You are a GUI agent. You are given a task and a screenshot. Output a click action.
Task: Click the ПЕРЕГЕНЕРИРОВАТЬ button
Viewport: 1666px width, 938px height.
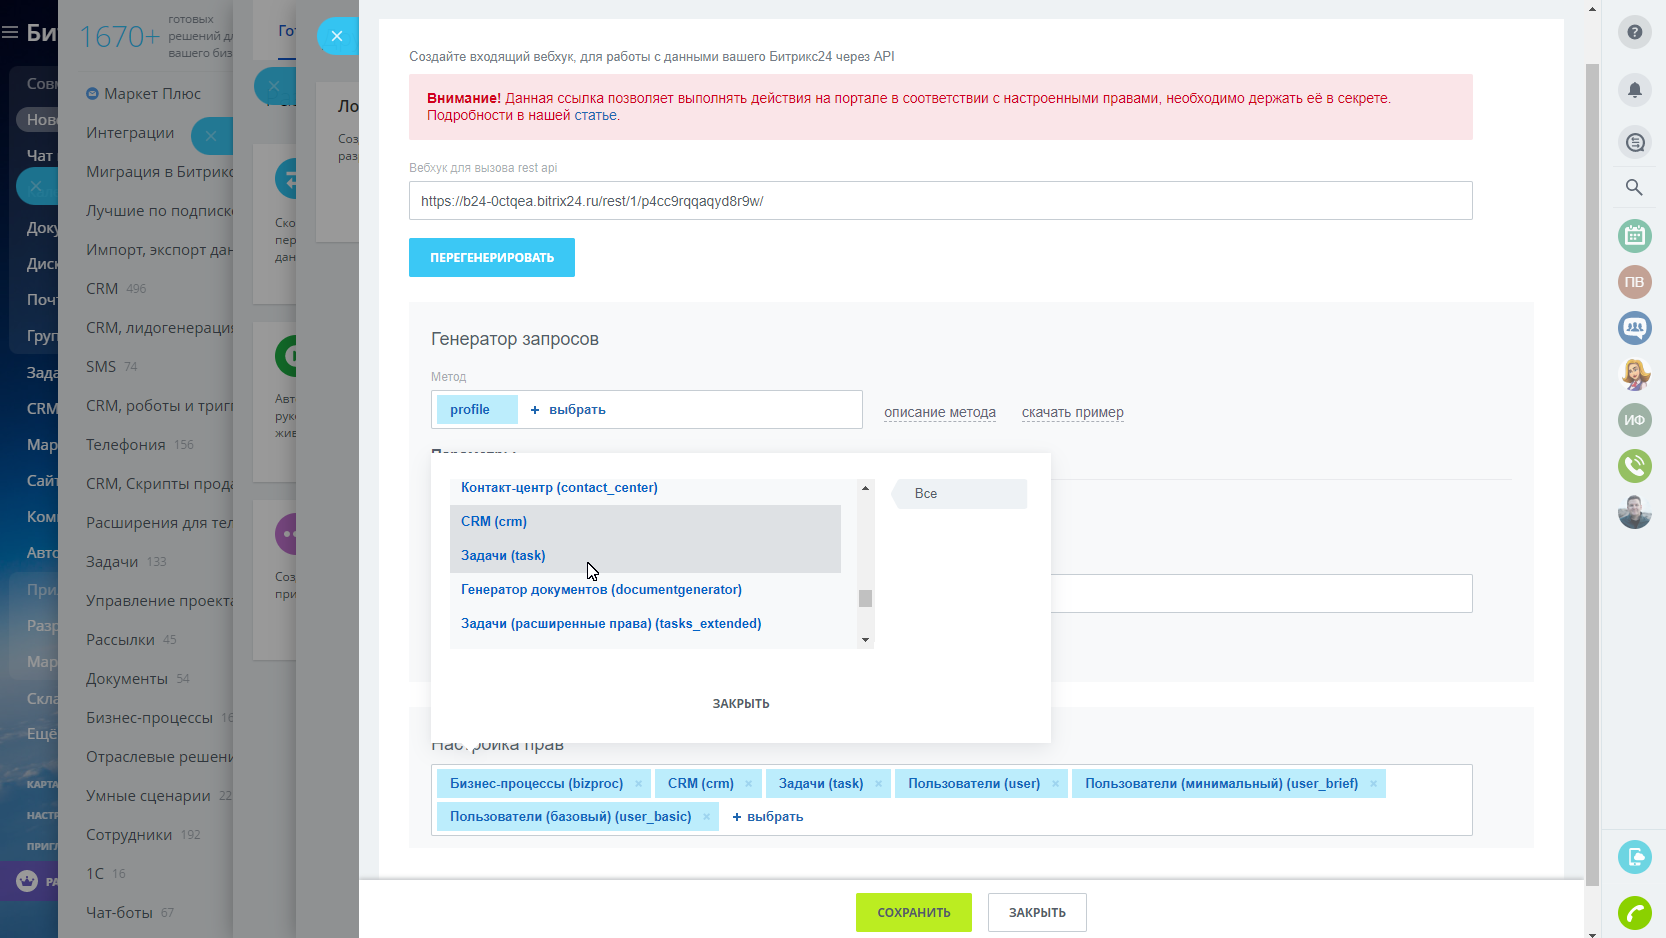(492, 258)
